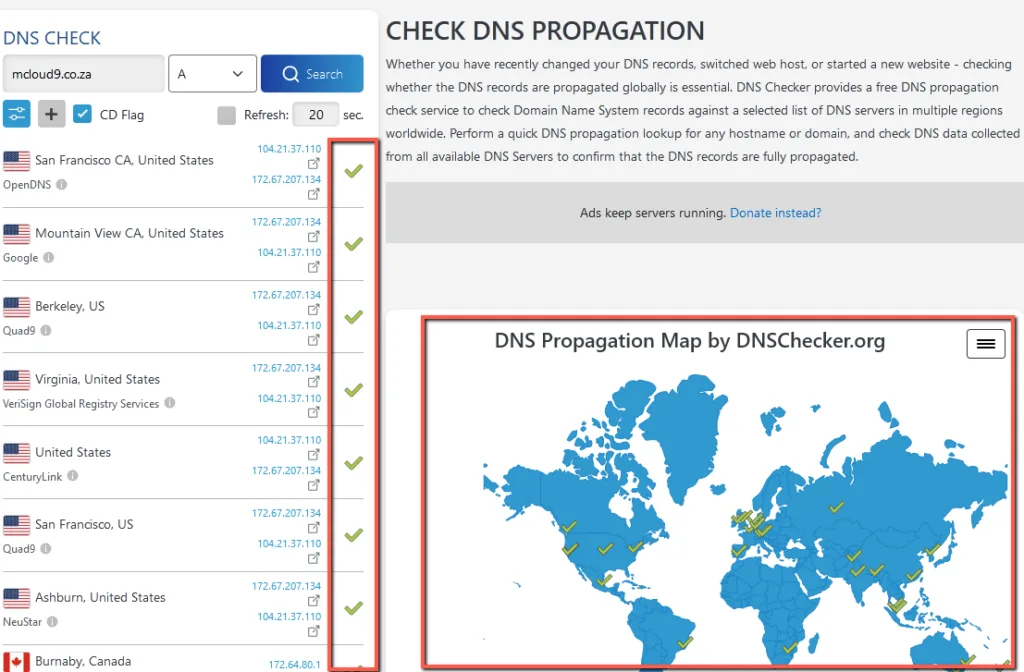Click the plus icon to add DNS server
1024x672 pixels.
pyautogui.click(x=51, y=114)
